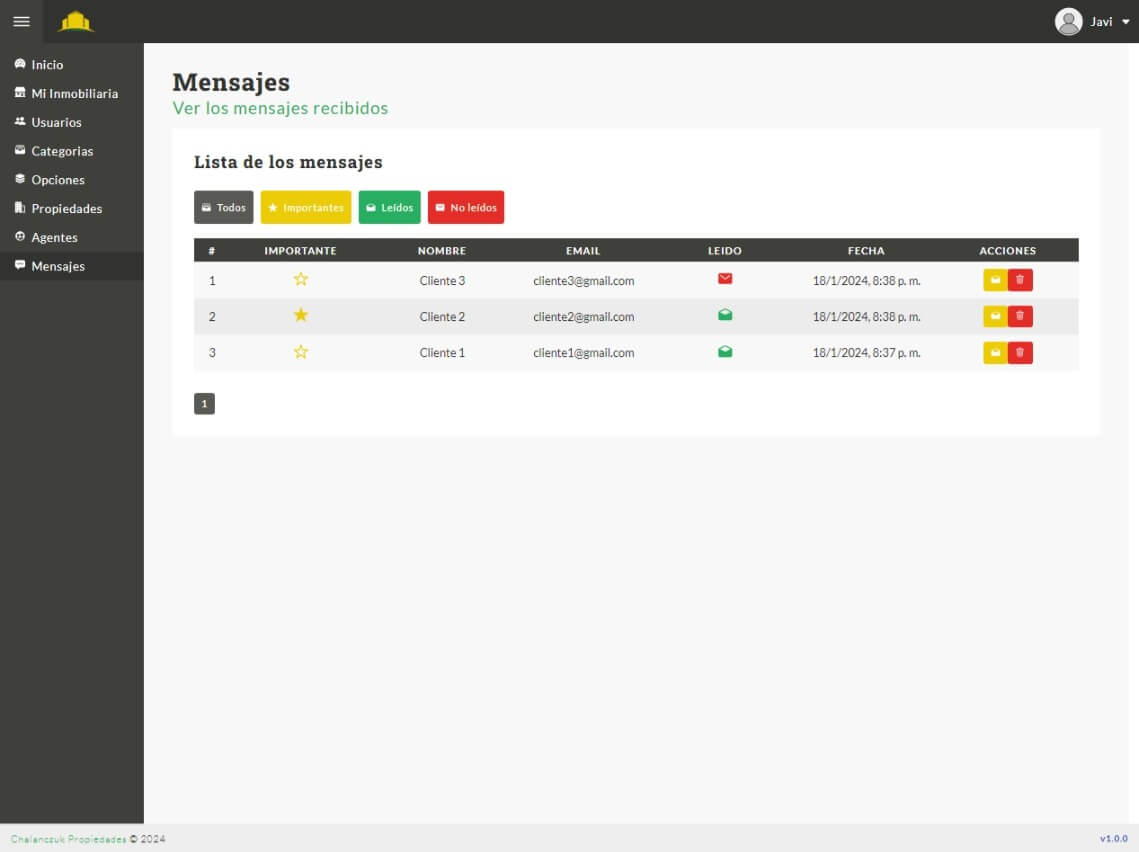Filter messages by Importantes

click(306, 208)
